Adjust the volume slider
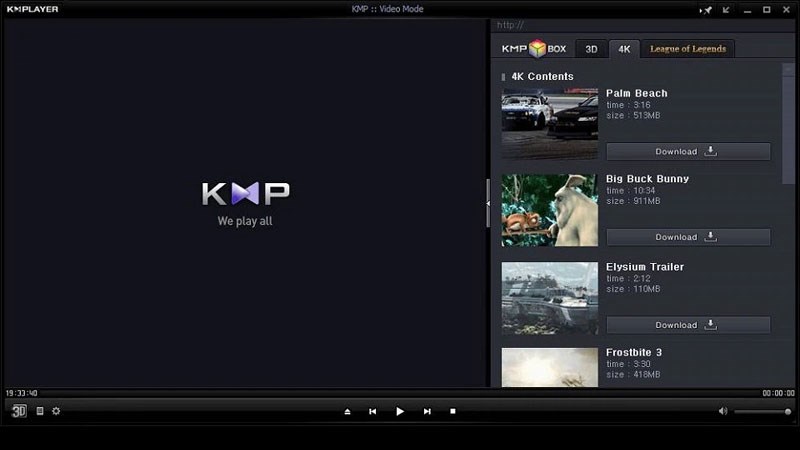800x450 pixels. point(763,412)
